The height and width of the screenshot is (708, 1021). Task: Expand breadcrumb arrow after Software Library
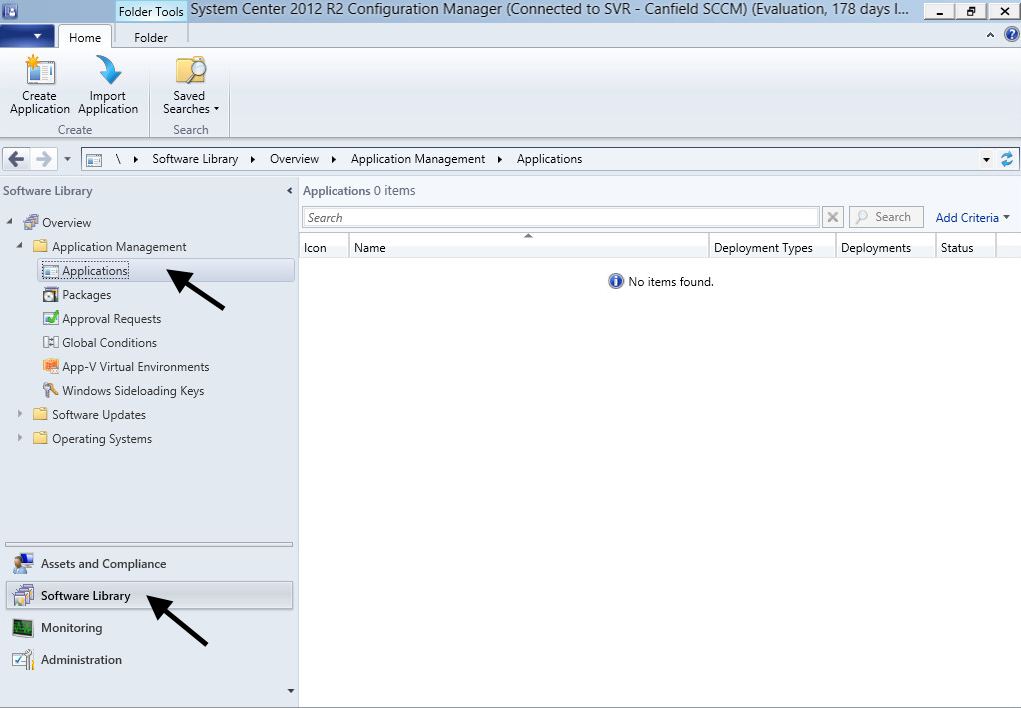pos(253,160)
